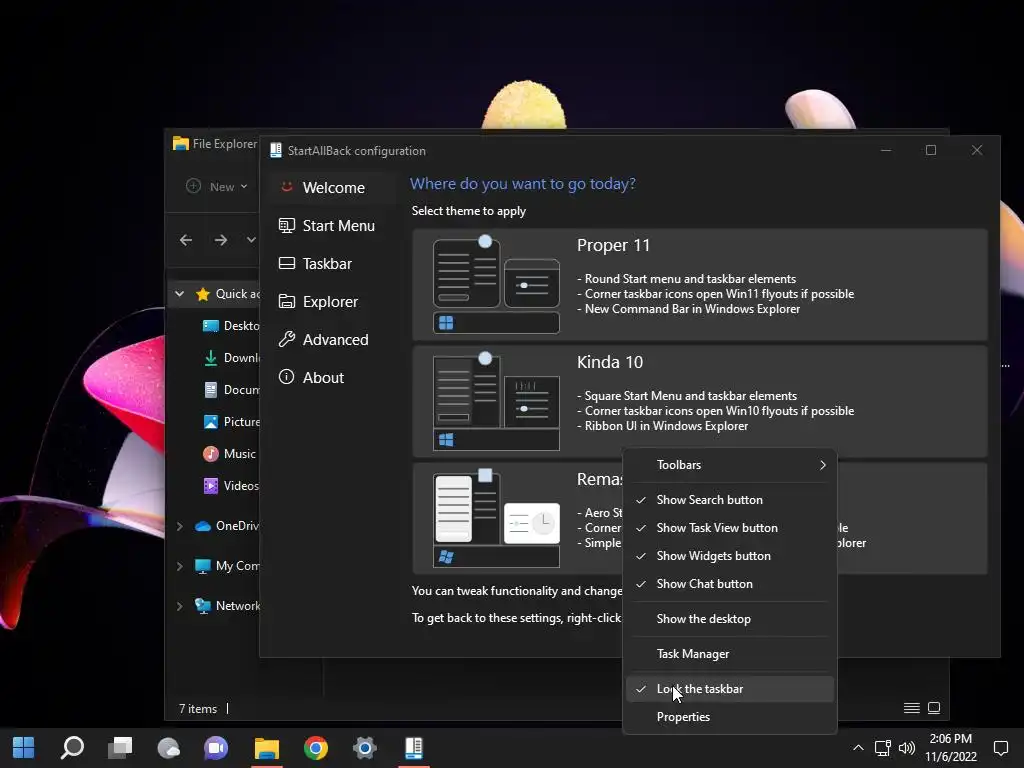Select the Kinda 10 theme preview thumbnail
1024x768 pixels.
496,402
